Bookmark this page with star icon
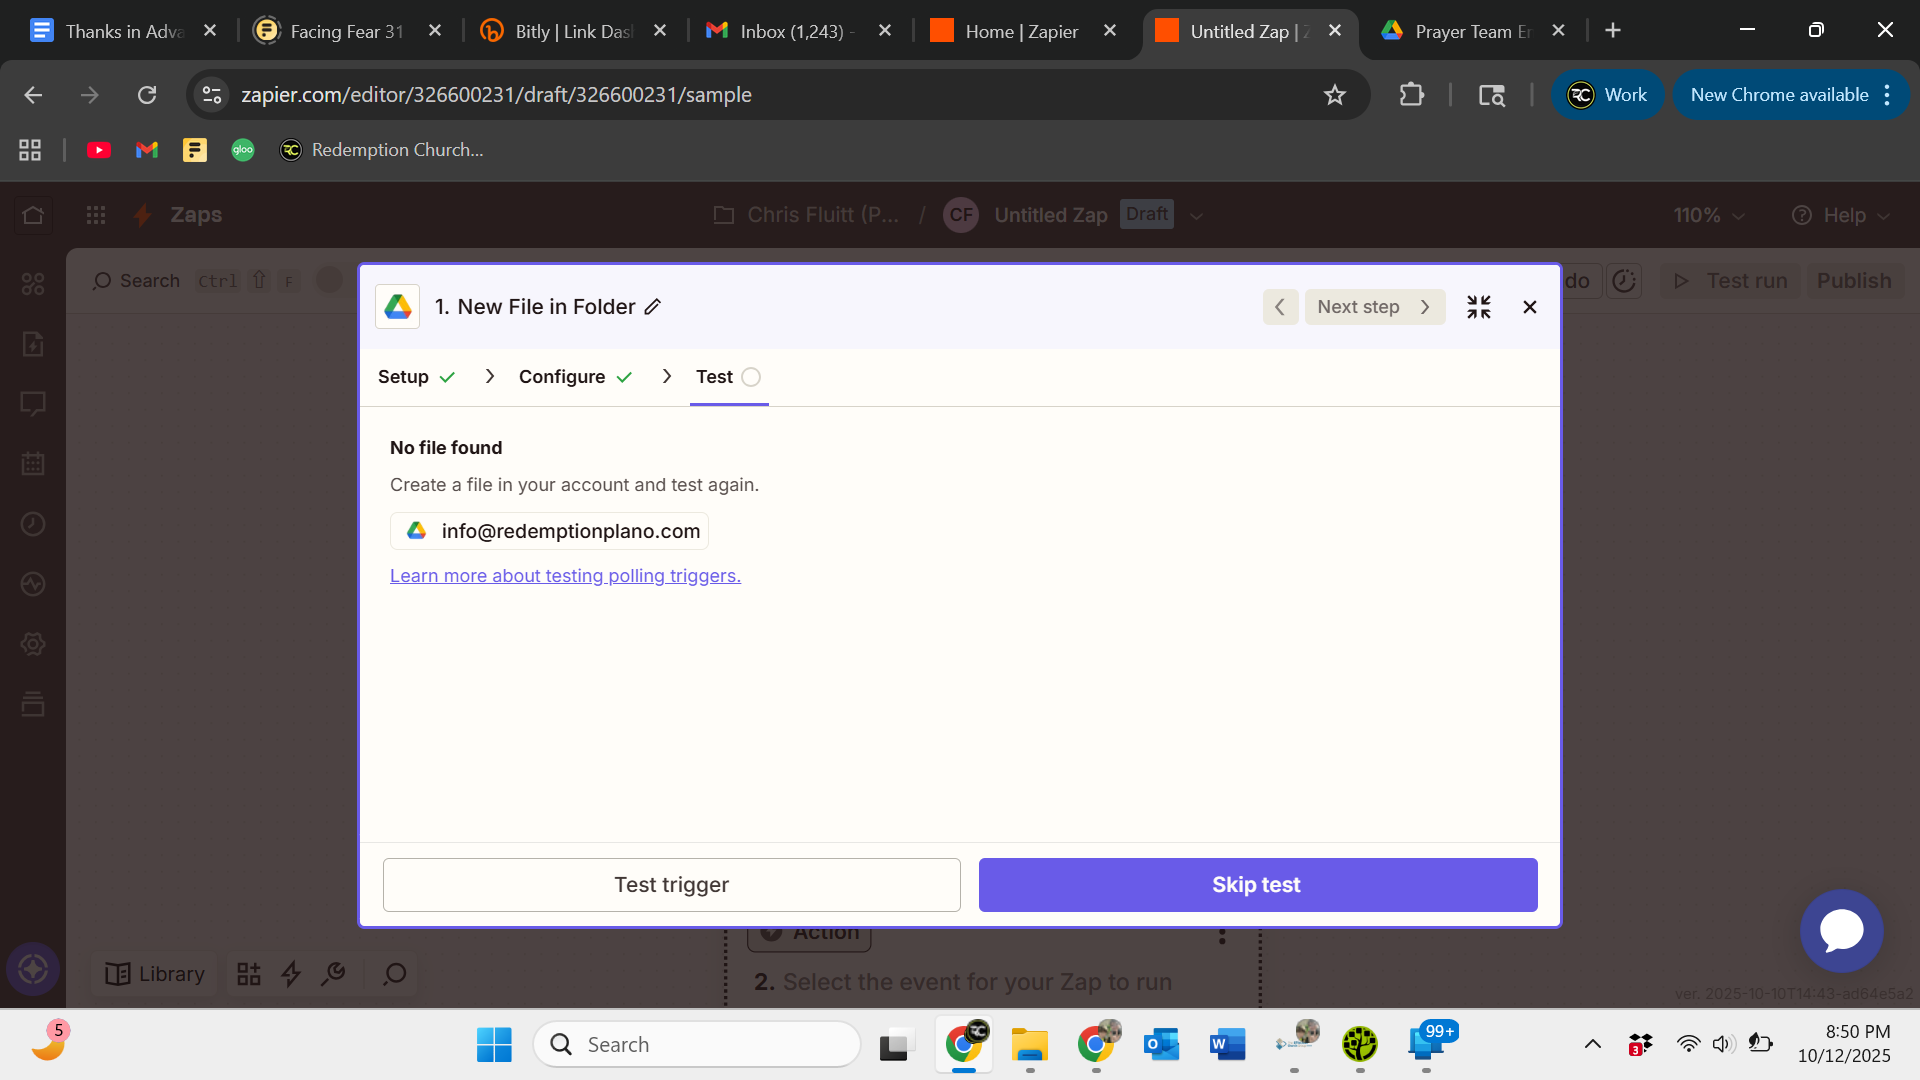The image size is (1920, 1080). 1335,95
